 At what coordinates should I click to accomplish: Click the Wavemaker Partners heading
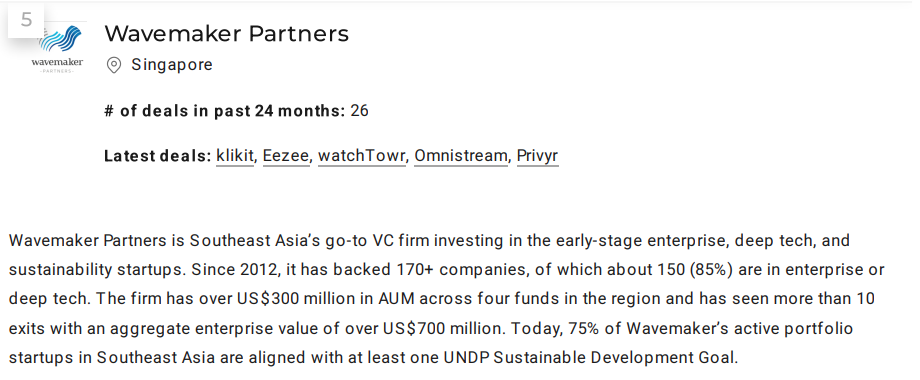226,33
